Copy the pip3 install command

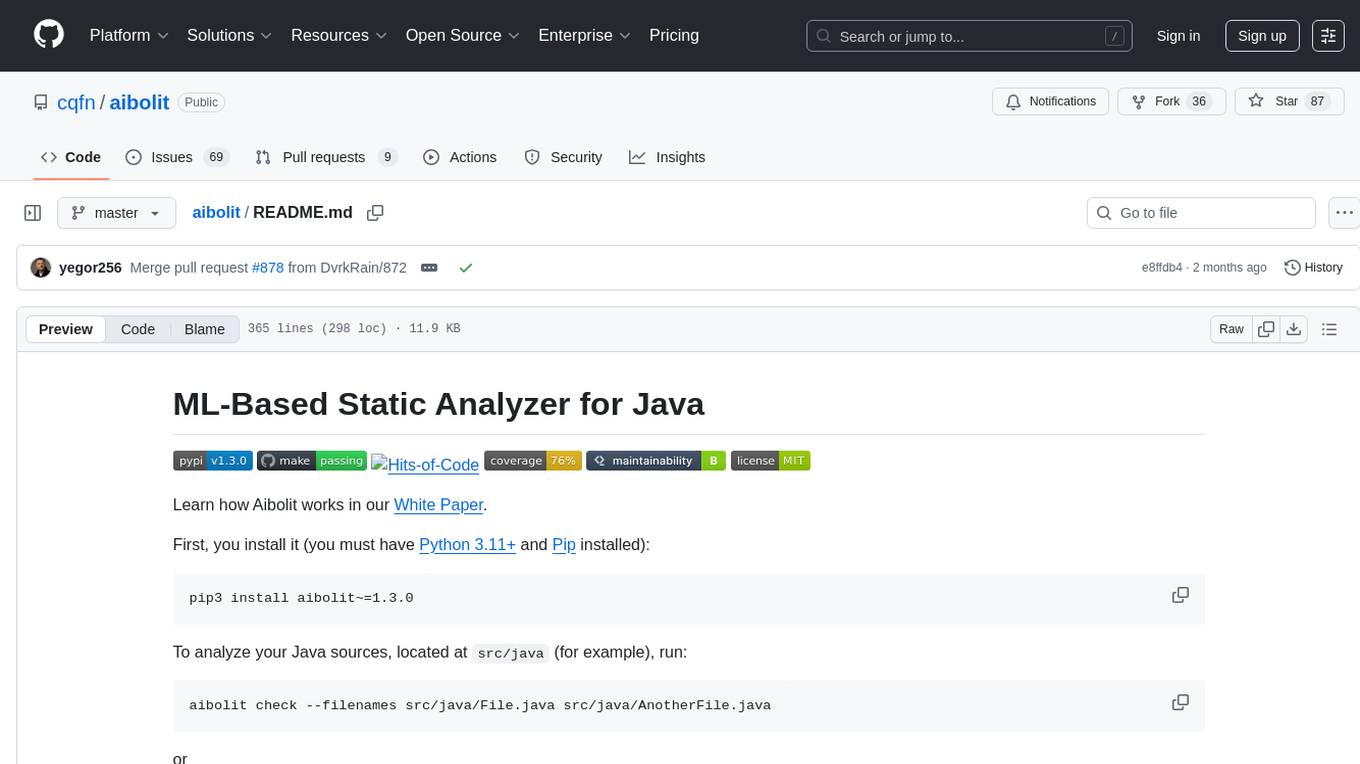[x=1180, y=595]
